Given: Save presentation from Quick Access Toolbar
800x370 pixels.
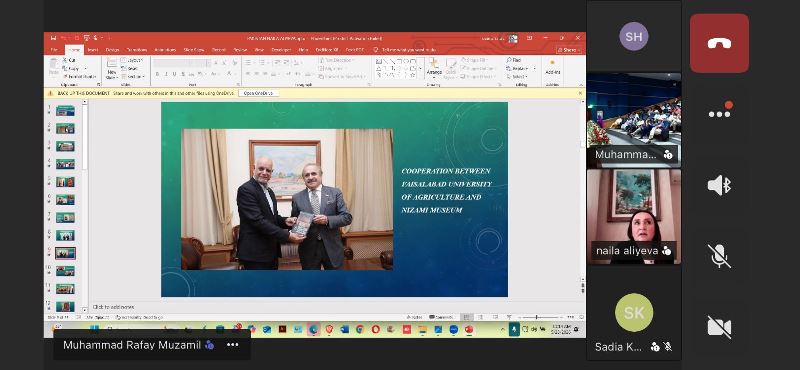Looking at the screenshot, I should [x=53, y=38].
